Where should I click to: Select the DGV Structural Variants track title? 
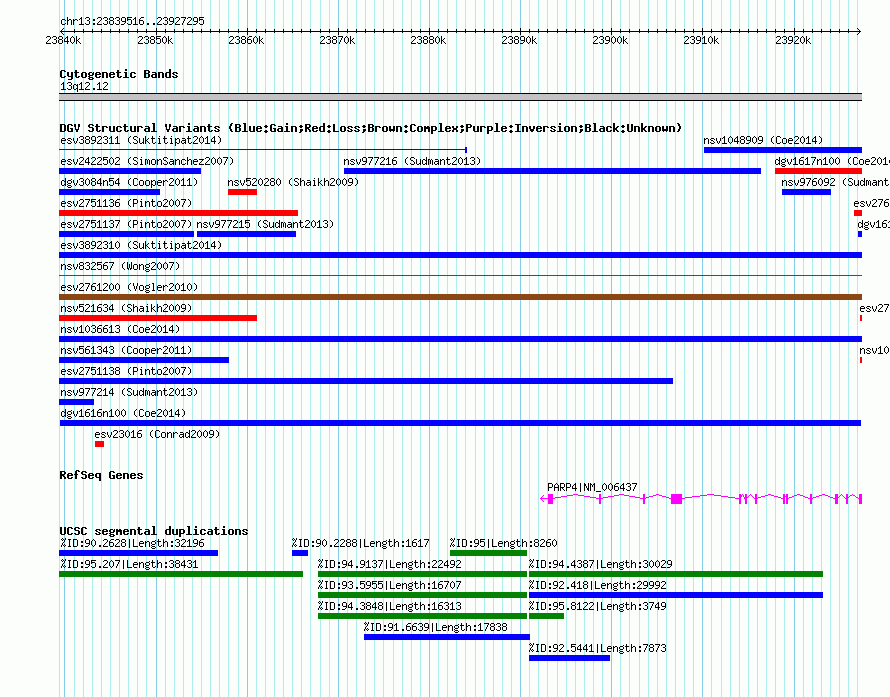(371, 128)
